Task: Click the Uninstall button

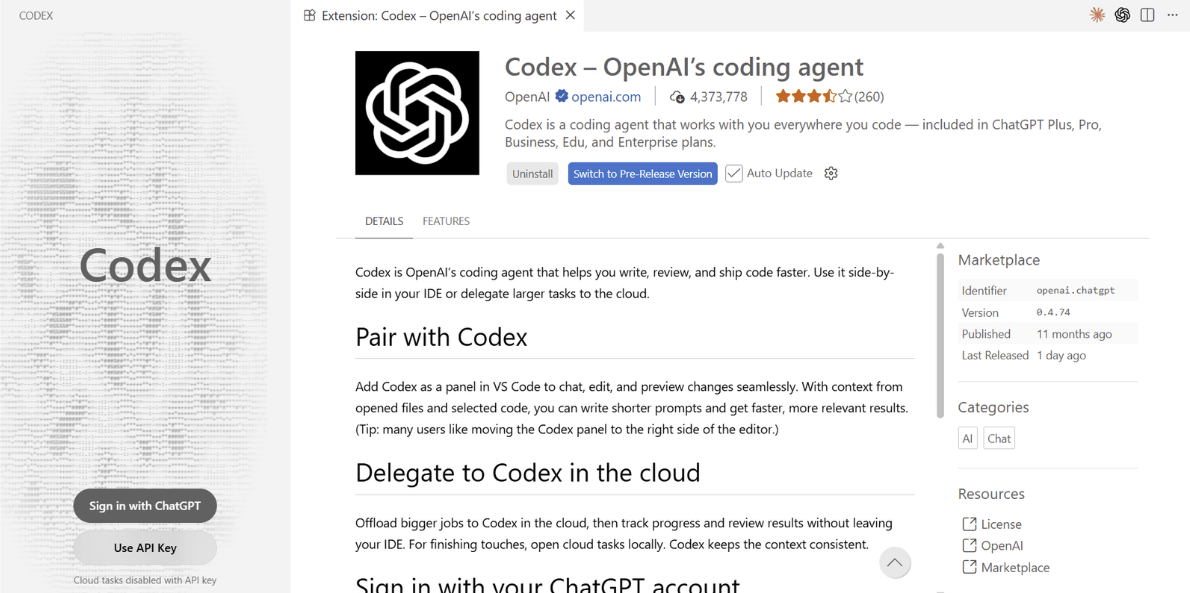Action: (x=532, y=174)
